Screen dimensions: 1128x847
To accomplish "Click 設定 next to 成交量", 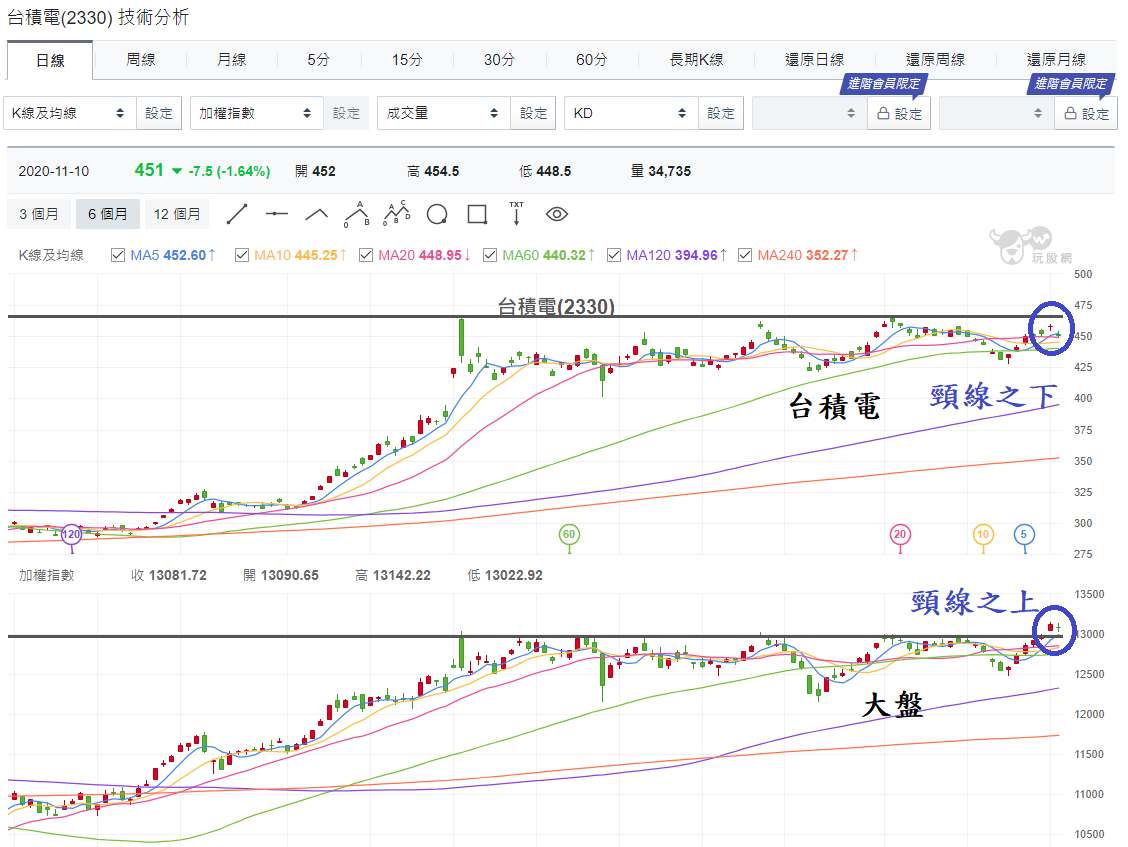I will point(533,114).
